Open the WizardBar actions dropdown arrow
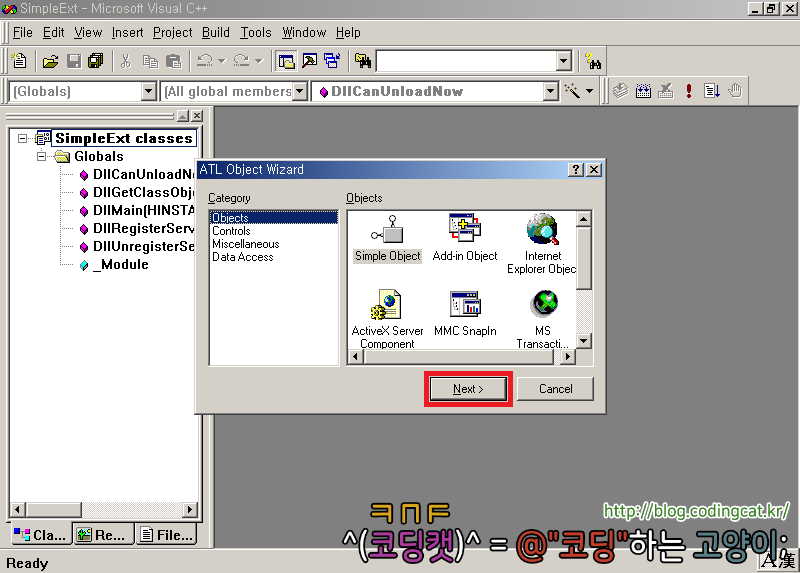 pyautogui.click(x=590, y=91)
